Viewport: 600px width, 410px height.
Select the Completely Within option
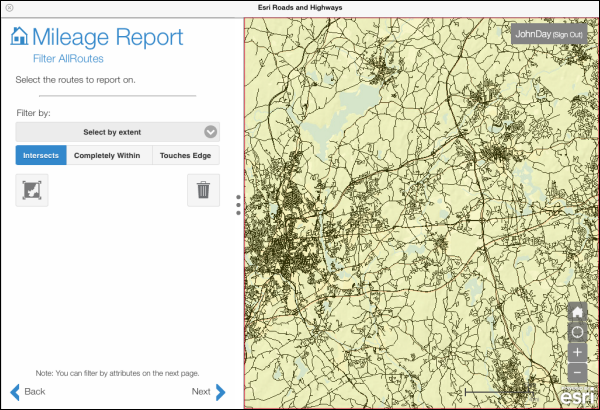click(109, 155)
